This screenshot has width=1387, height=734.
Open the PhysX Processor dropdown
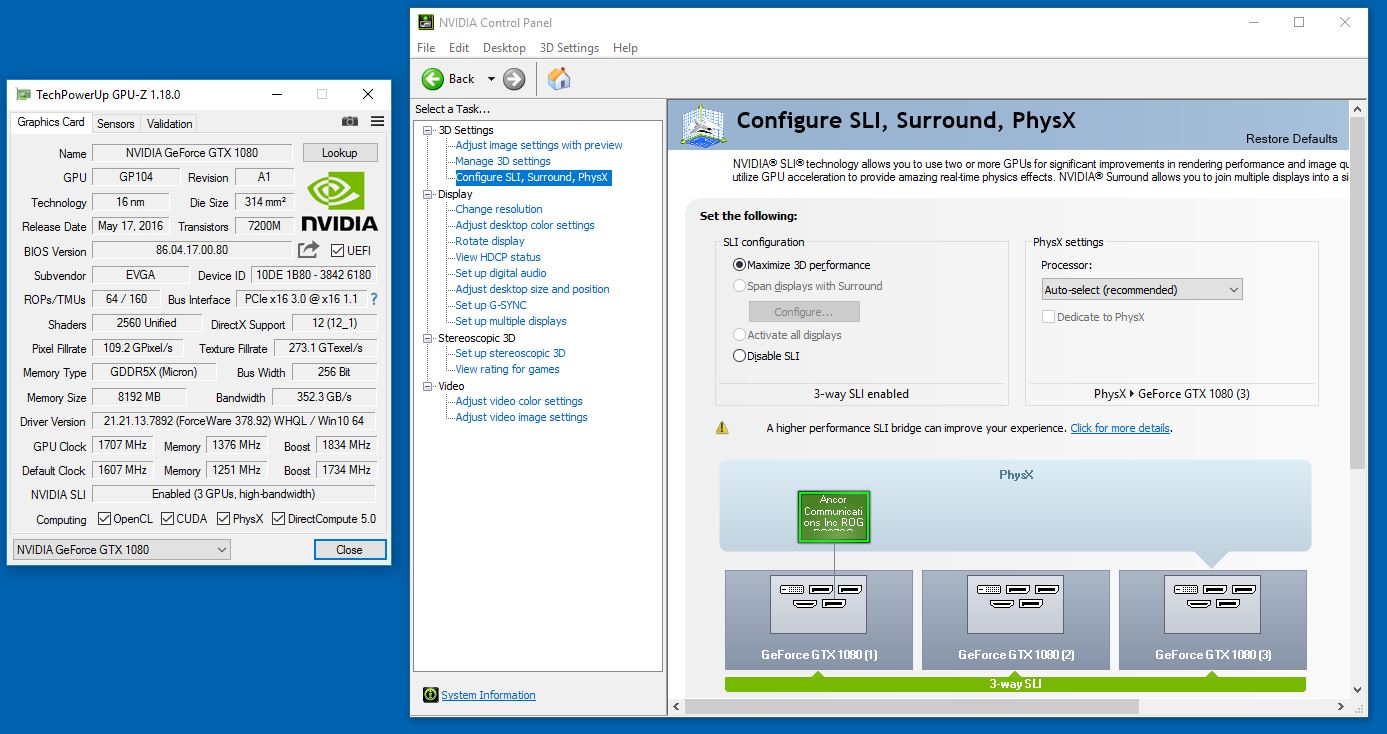pos(1142,290)
